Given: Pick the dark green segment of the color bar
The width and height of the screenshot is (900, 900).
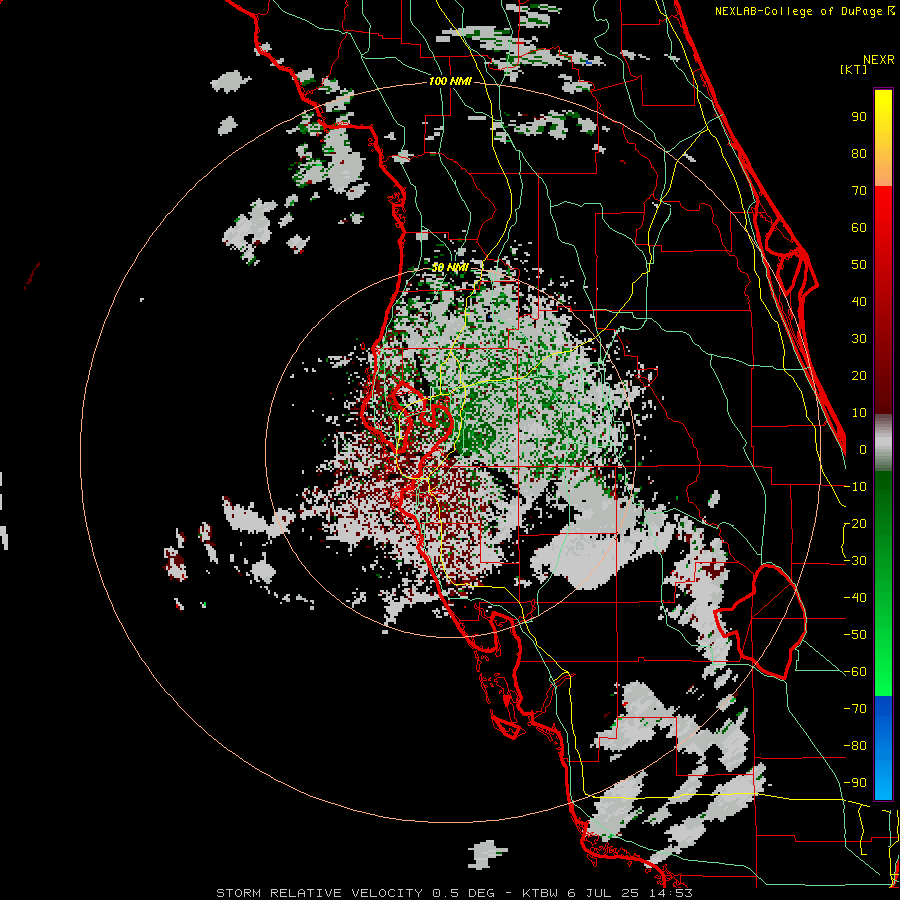Looking at the screenshot, I should [x=883, y=517].
